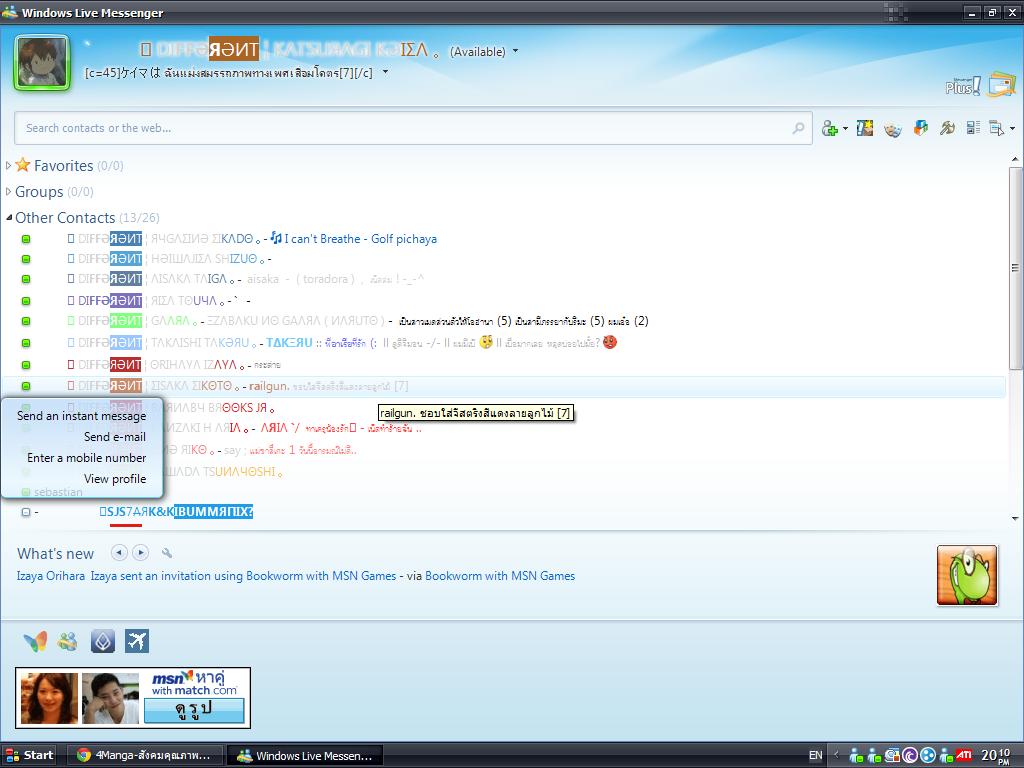The height and width of the screenshot is (768, 1024).
Task: Open the dropdown arrow beside show menu icon
Action: (1012, 129)
